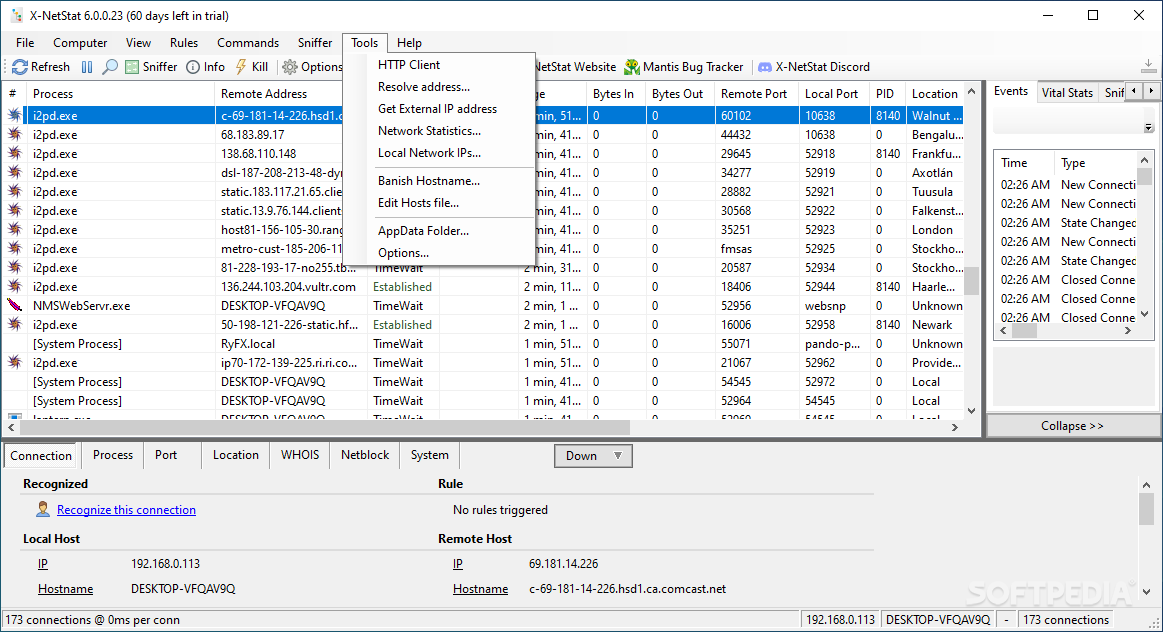Sort by the Remote Port column header

point(757,94)
